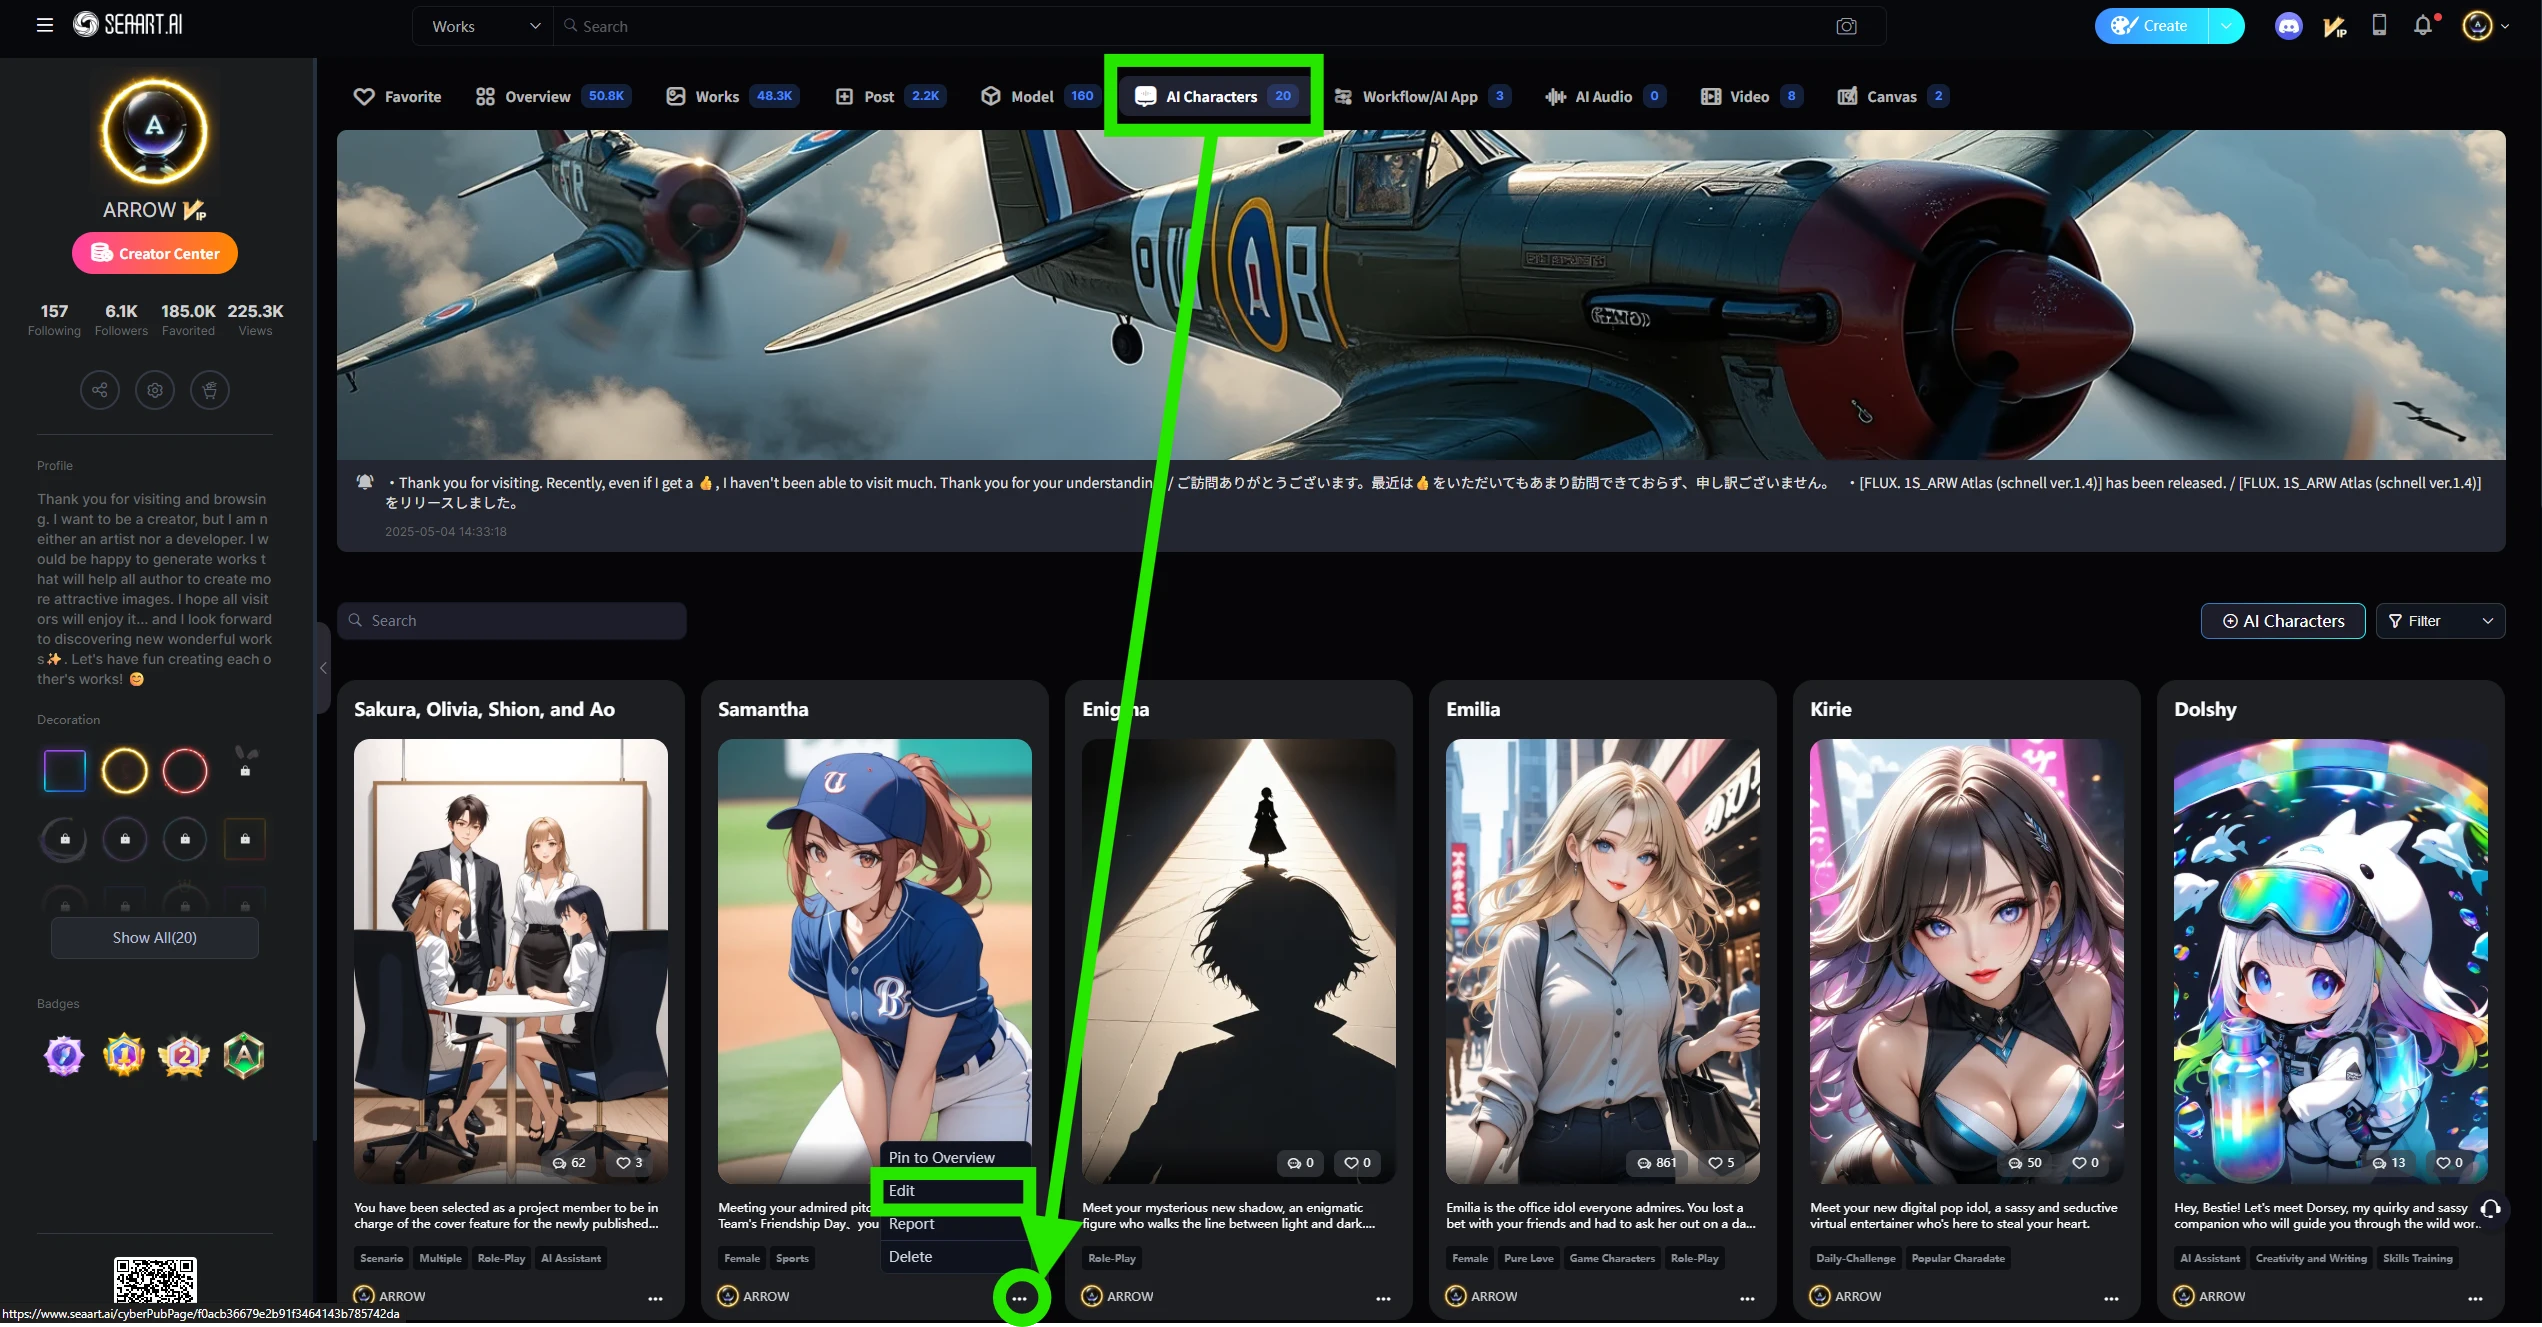The height and width of the screenshot is (1327, 2542).
Task: Expand the Create button dropdown arrow
Action: tap(2226, 26)
